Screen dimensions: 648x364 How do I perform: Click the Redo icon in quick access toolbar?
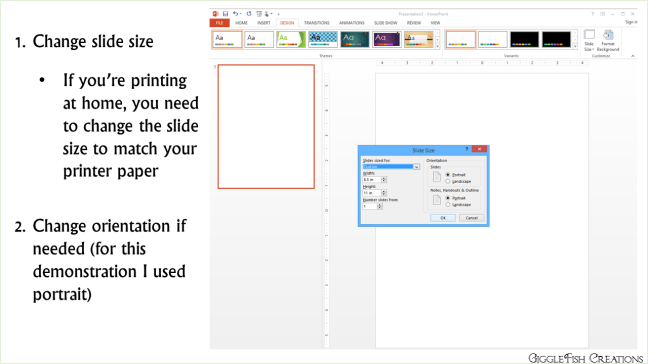pos(249,14)
